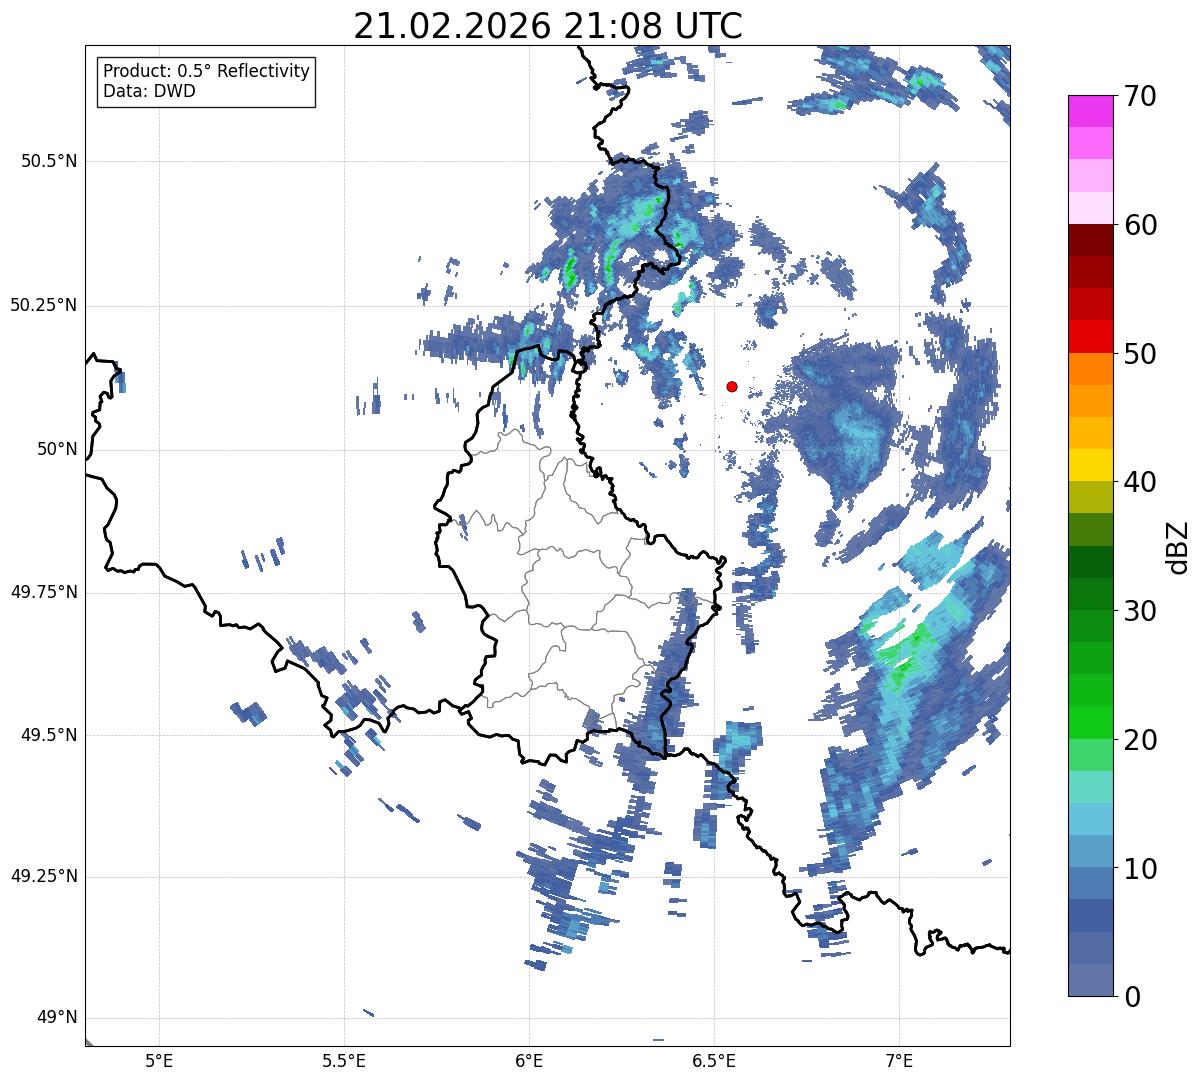Click the colorbar tick label 30
The height and width of the screenshot is (1081, 1202).
tap(1141, 611)
